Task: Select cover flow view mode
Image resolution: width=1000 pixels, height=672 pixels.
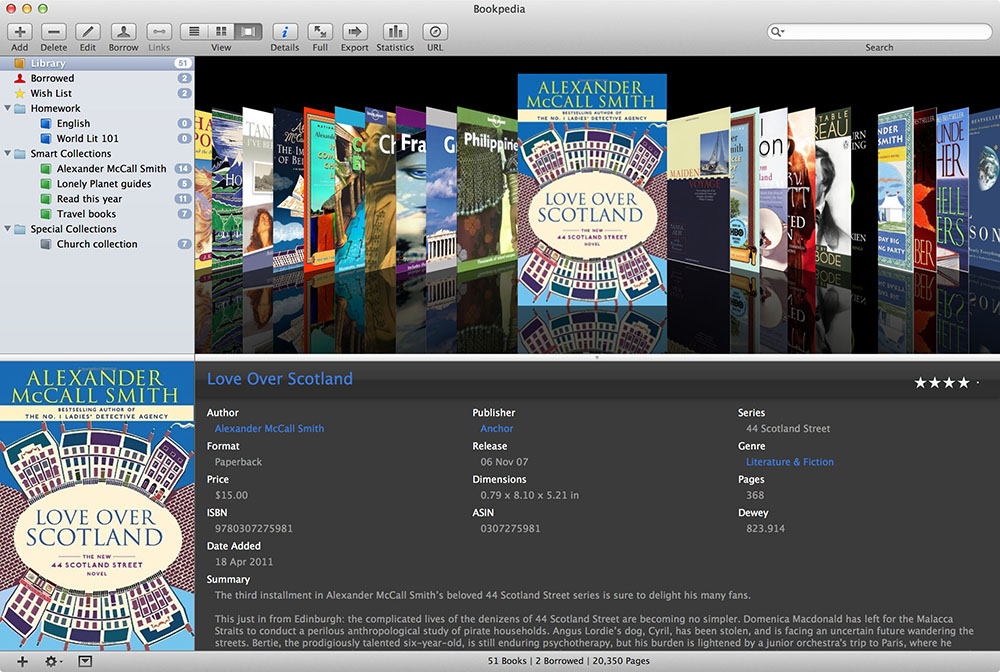Action: point(249,31)
